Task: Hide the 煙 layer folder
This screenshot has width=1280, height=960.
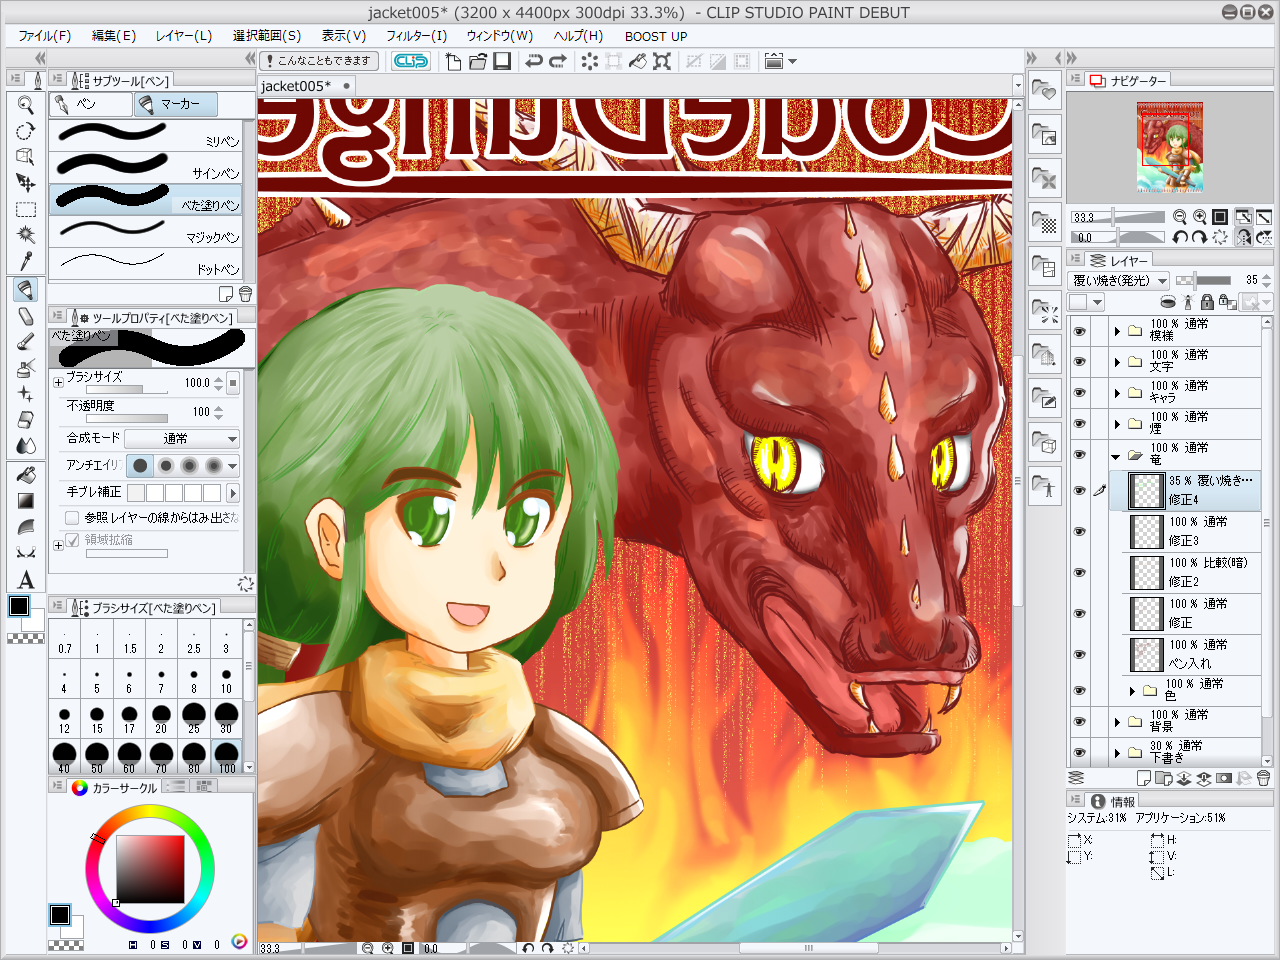Action: click(1079, 424)
